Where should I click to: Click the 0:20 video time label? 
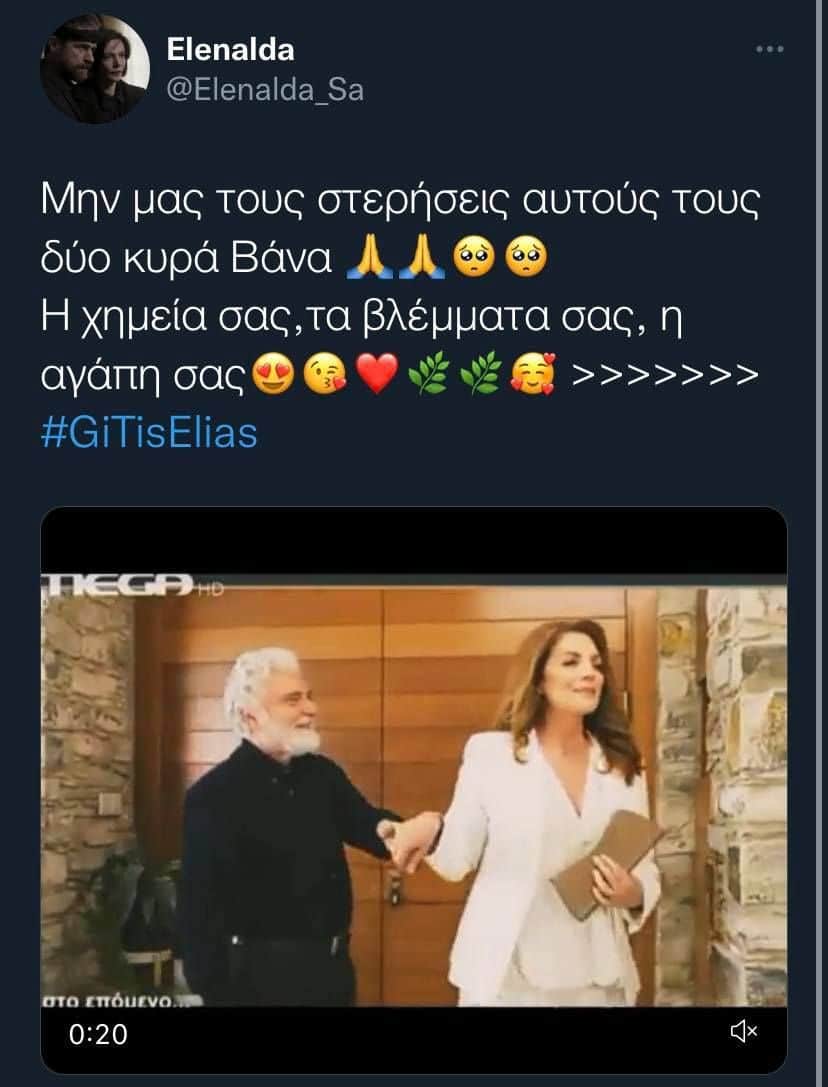(x=98, y=1034)
